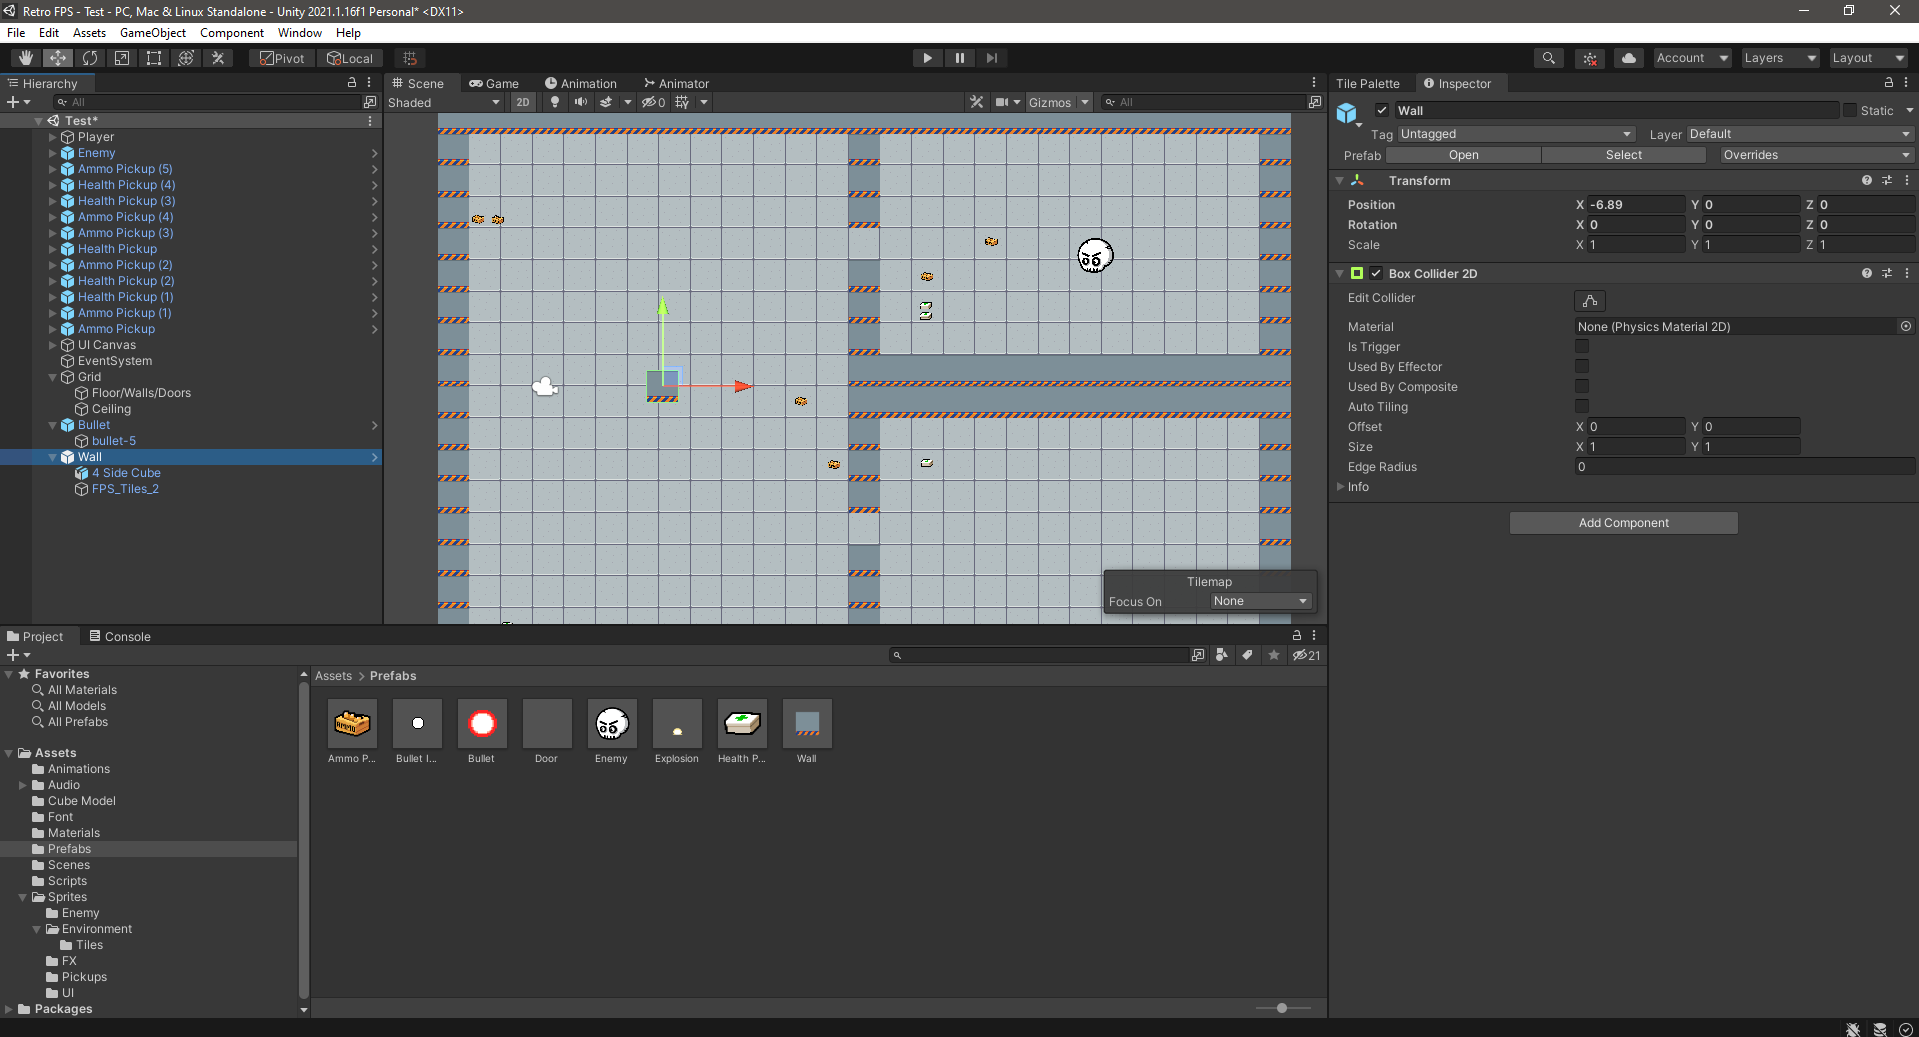The image size is (1919, 1037).
Task: Toggle 2D scene view mode
Action: click(x=523, y=102)
